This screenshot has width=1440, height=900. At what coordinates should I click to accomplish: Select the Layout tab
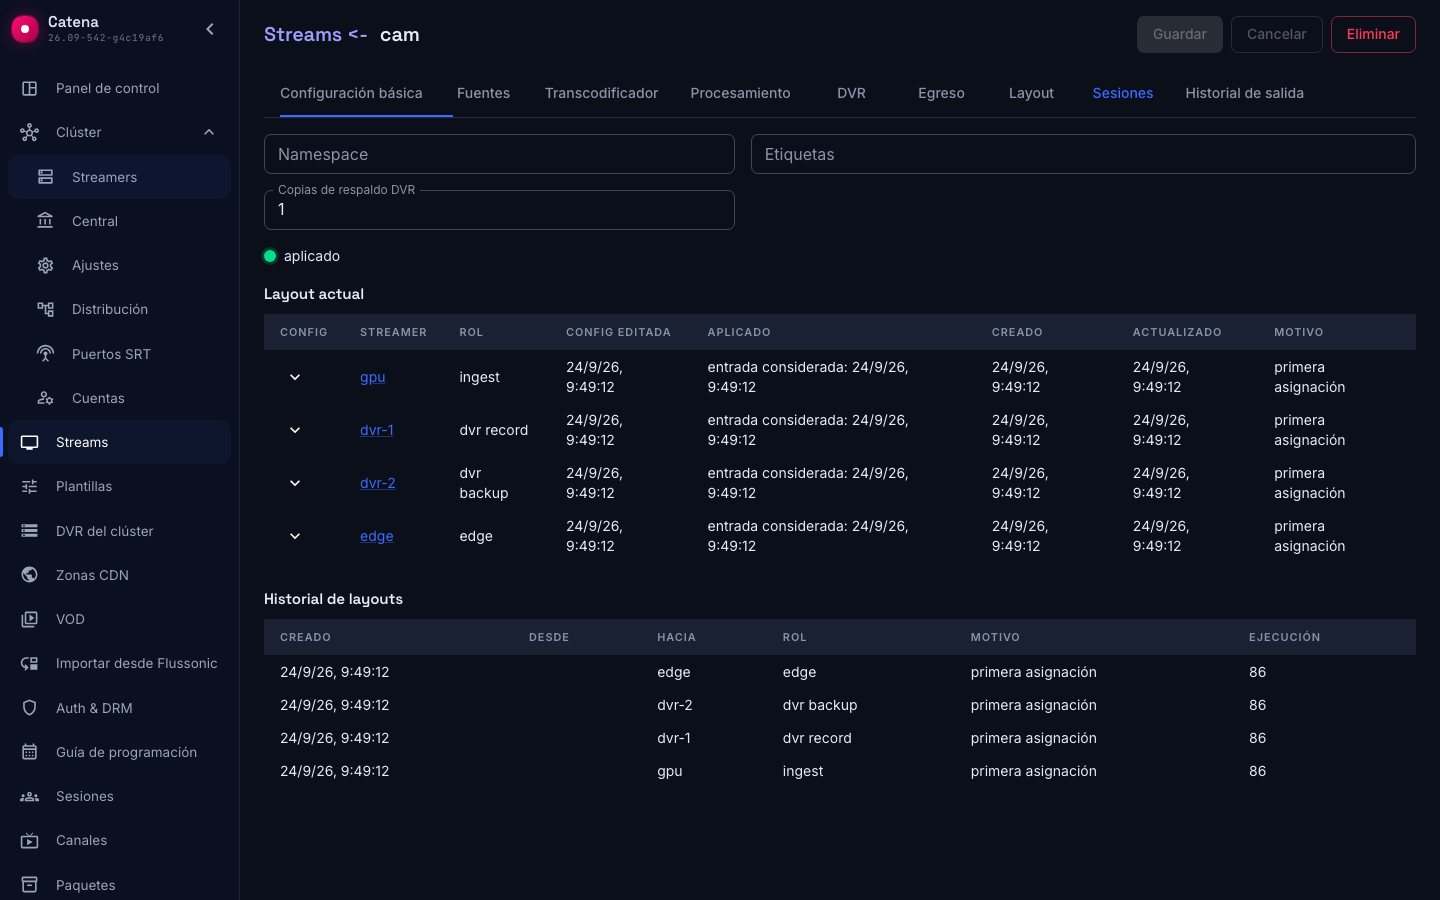1031,93
